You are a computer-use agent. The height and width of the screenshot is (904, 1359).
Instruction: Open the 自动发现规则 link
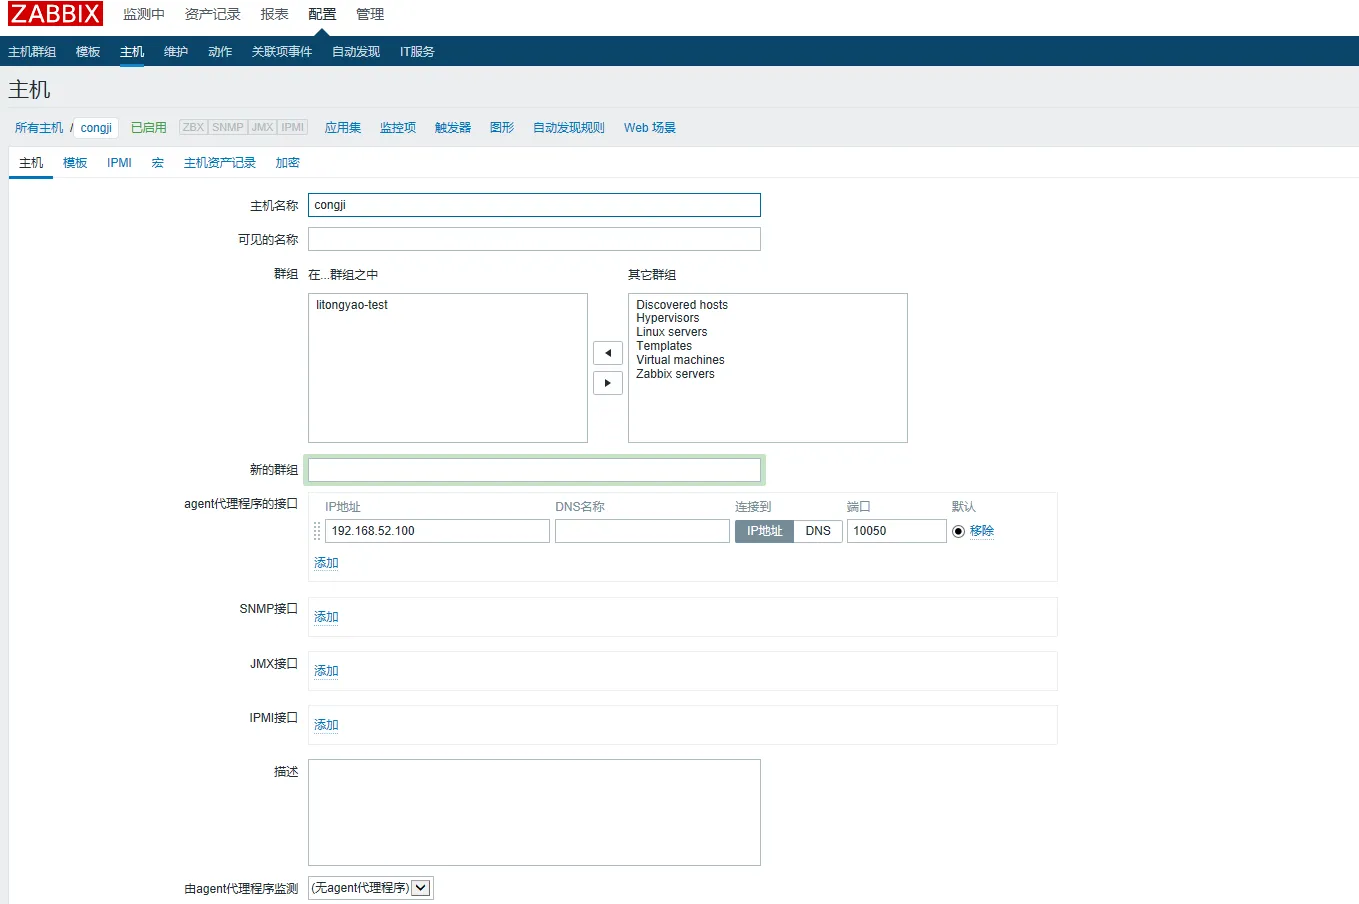(x=569, y=128)
